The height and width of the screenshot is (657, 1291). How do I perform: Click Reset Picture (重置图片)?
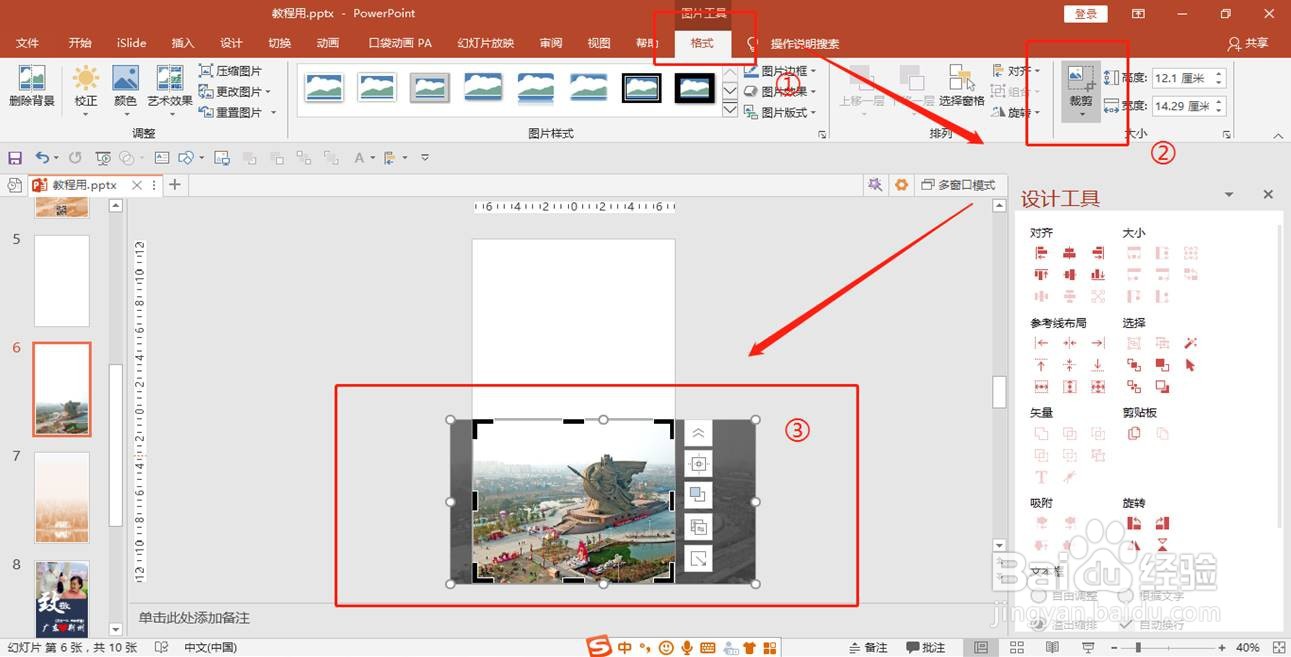[235, 112]
